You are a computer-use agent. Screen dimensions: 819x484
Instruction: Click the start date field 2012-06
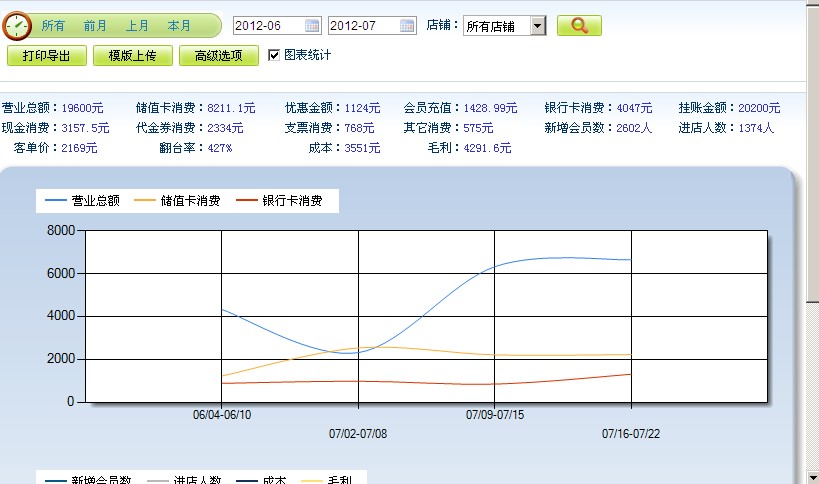[x=267, y=26]
